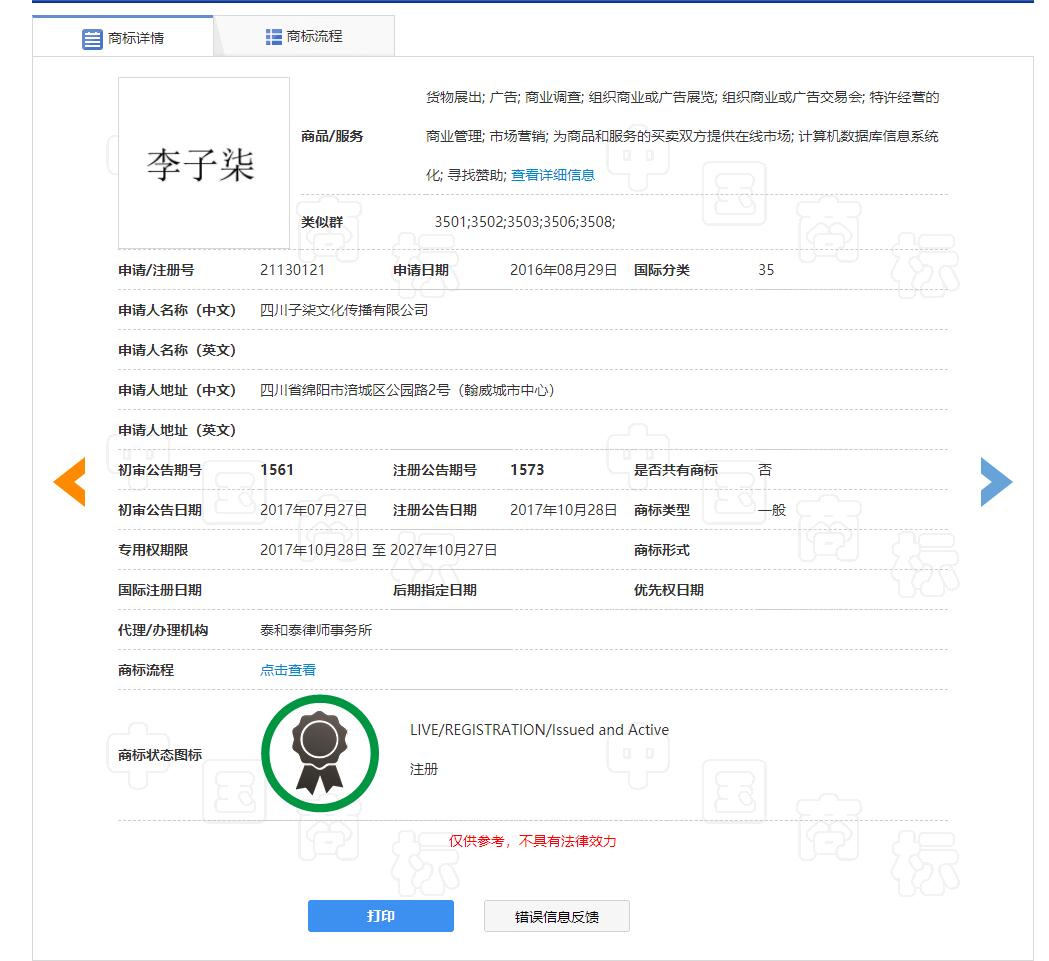The image size is (1049, 961).
Task: Open the 查看详细信息 link for goods/services
Action: pyautogui.click(x=552, y=175)
